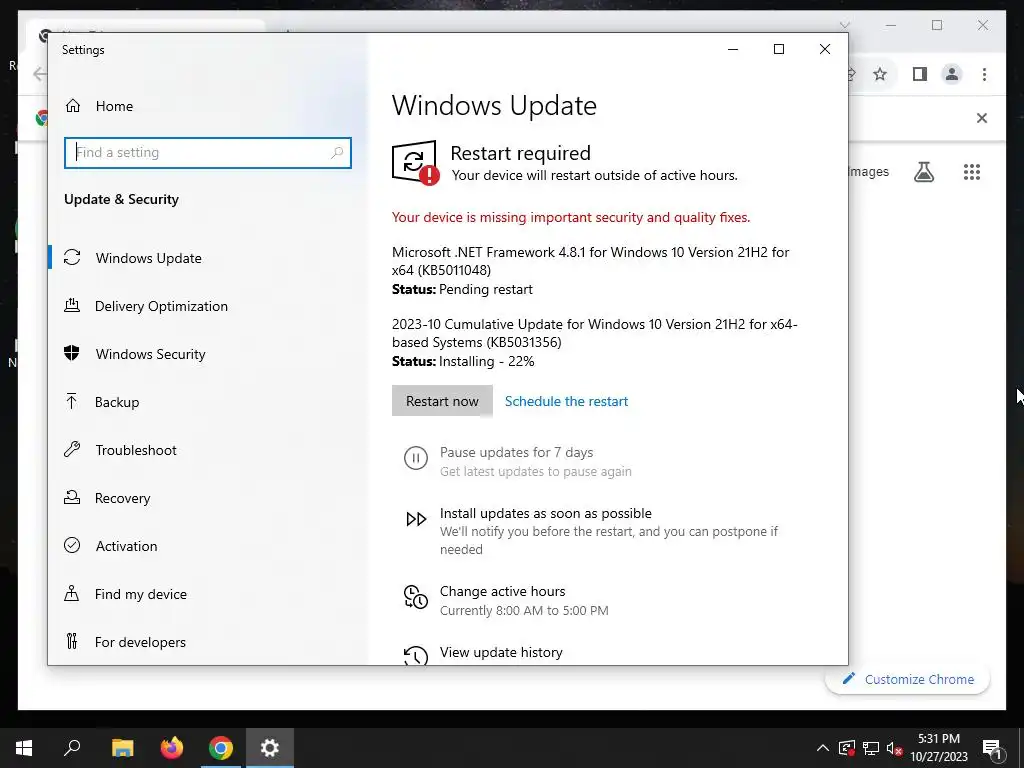Click the Restart now button

442,401
